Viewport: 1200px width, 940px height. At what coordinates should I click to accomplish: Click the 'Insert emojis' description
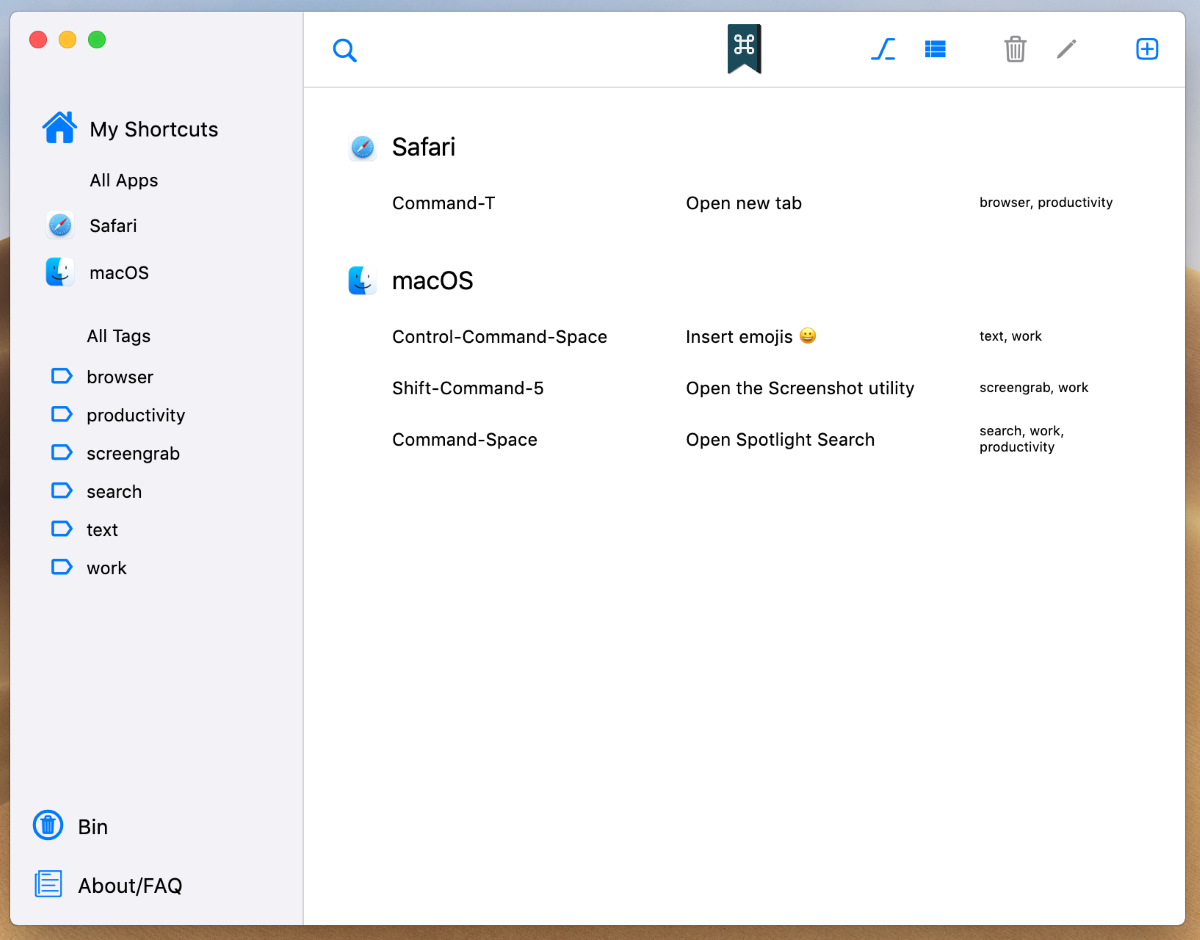(751, 337)
